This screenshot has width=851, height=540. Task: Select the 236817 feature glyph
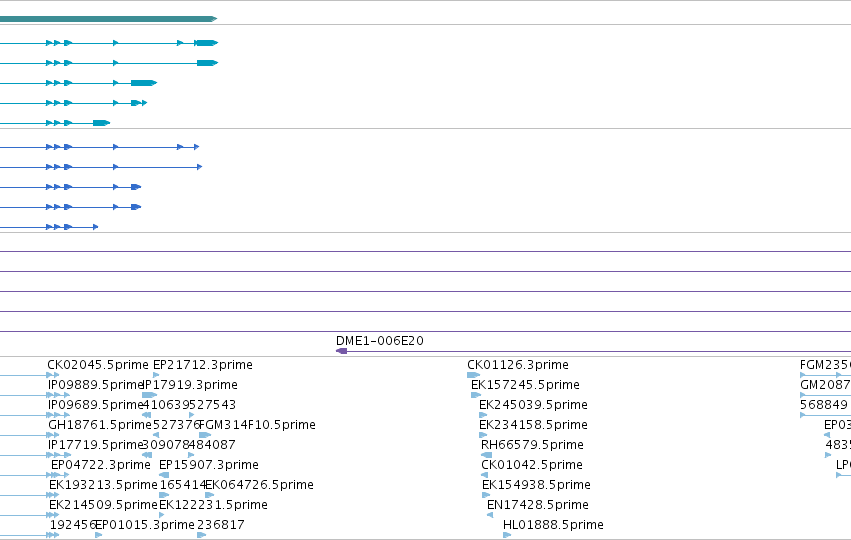pyautogui.click(x=201, y=535)
